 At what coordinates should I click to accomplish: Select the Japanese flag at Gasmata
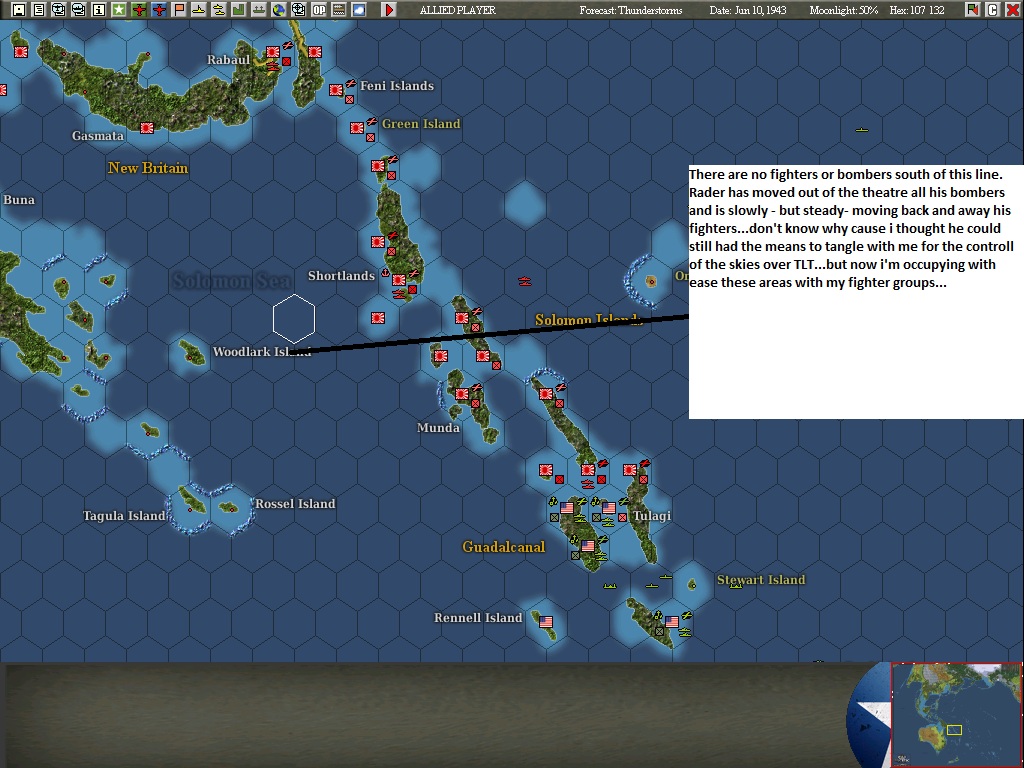click(x=147, y=128)
